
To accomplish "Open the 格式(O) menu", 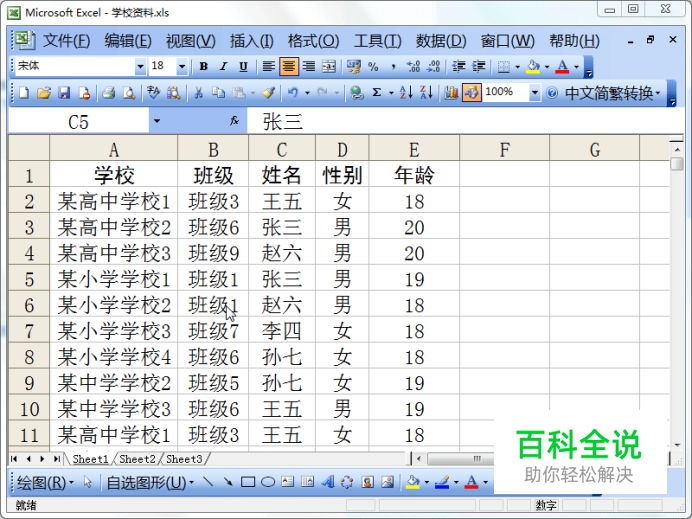I will click(x=313, y=41).
